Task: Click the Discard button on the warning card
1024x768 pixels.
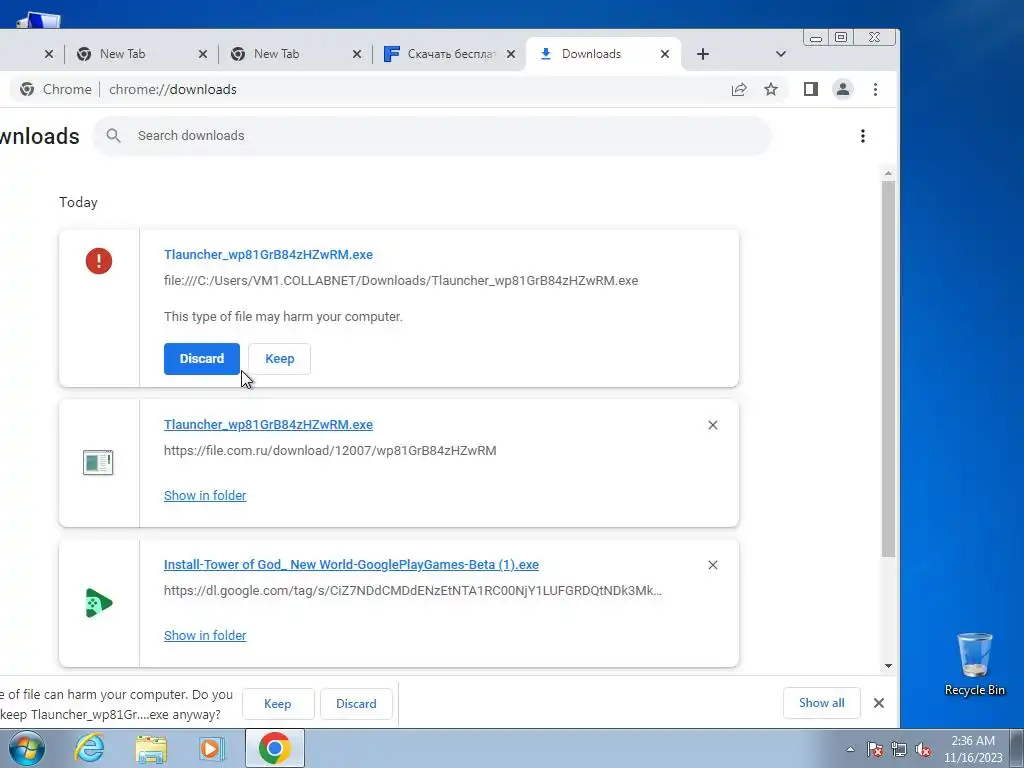Action: click(201, 359)
